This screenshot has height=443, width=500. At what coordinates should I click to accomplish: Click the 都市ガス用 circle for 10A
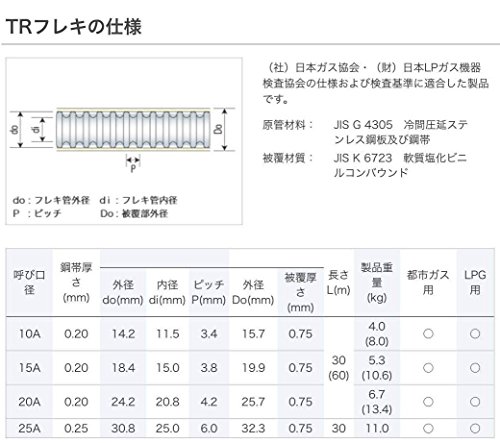428,334
